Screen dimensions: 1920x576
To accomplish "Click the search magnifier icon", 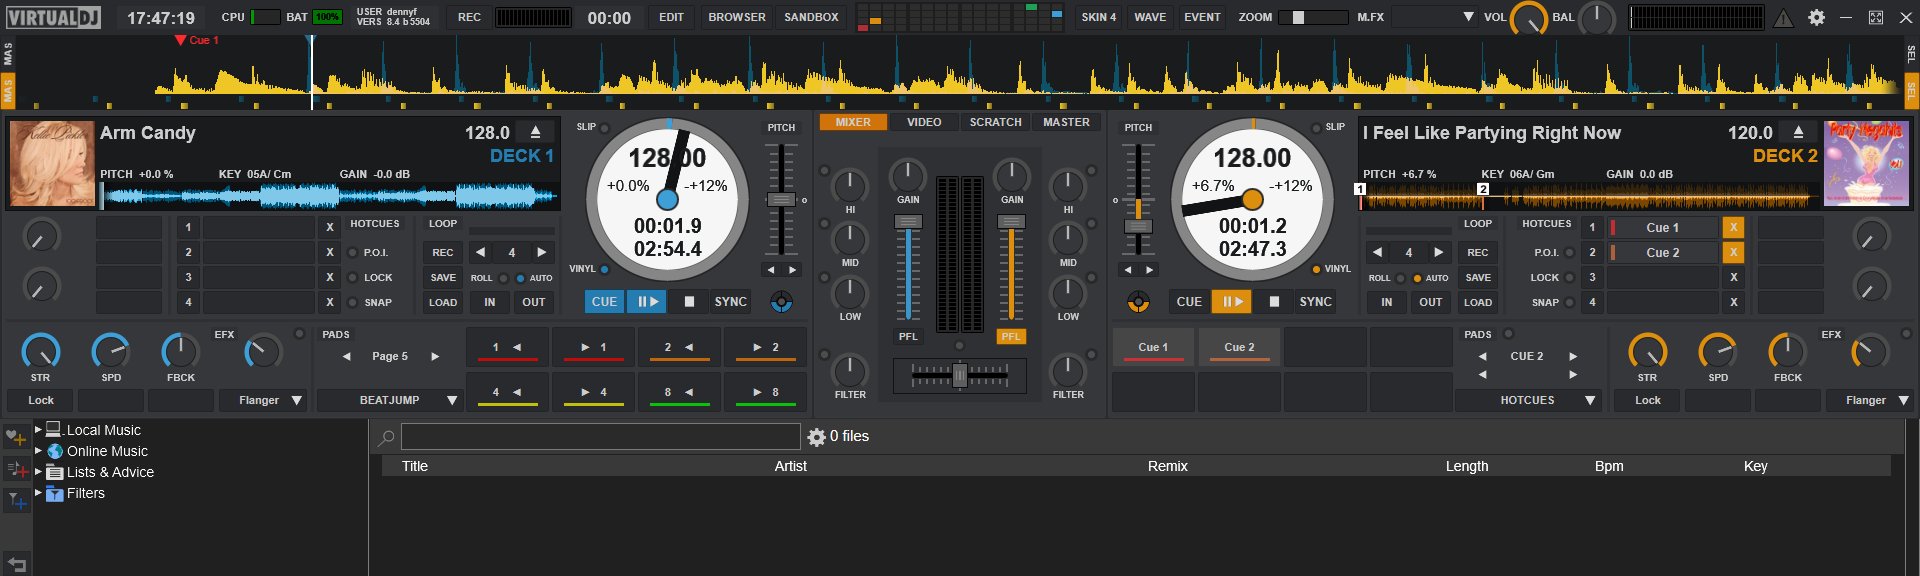I will tap(386, 437).
